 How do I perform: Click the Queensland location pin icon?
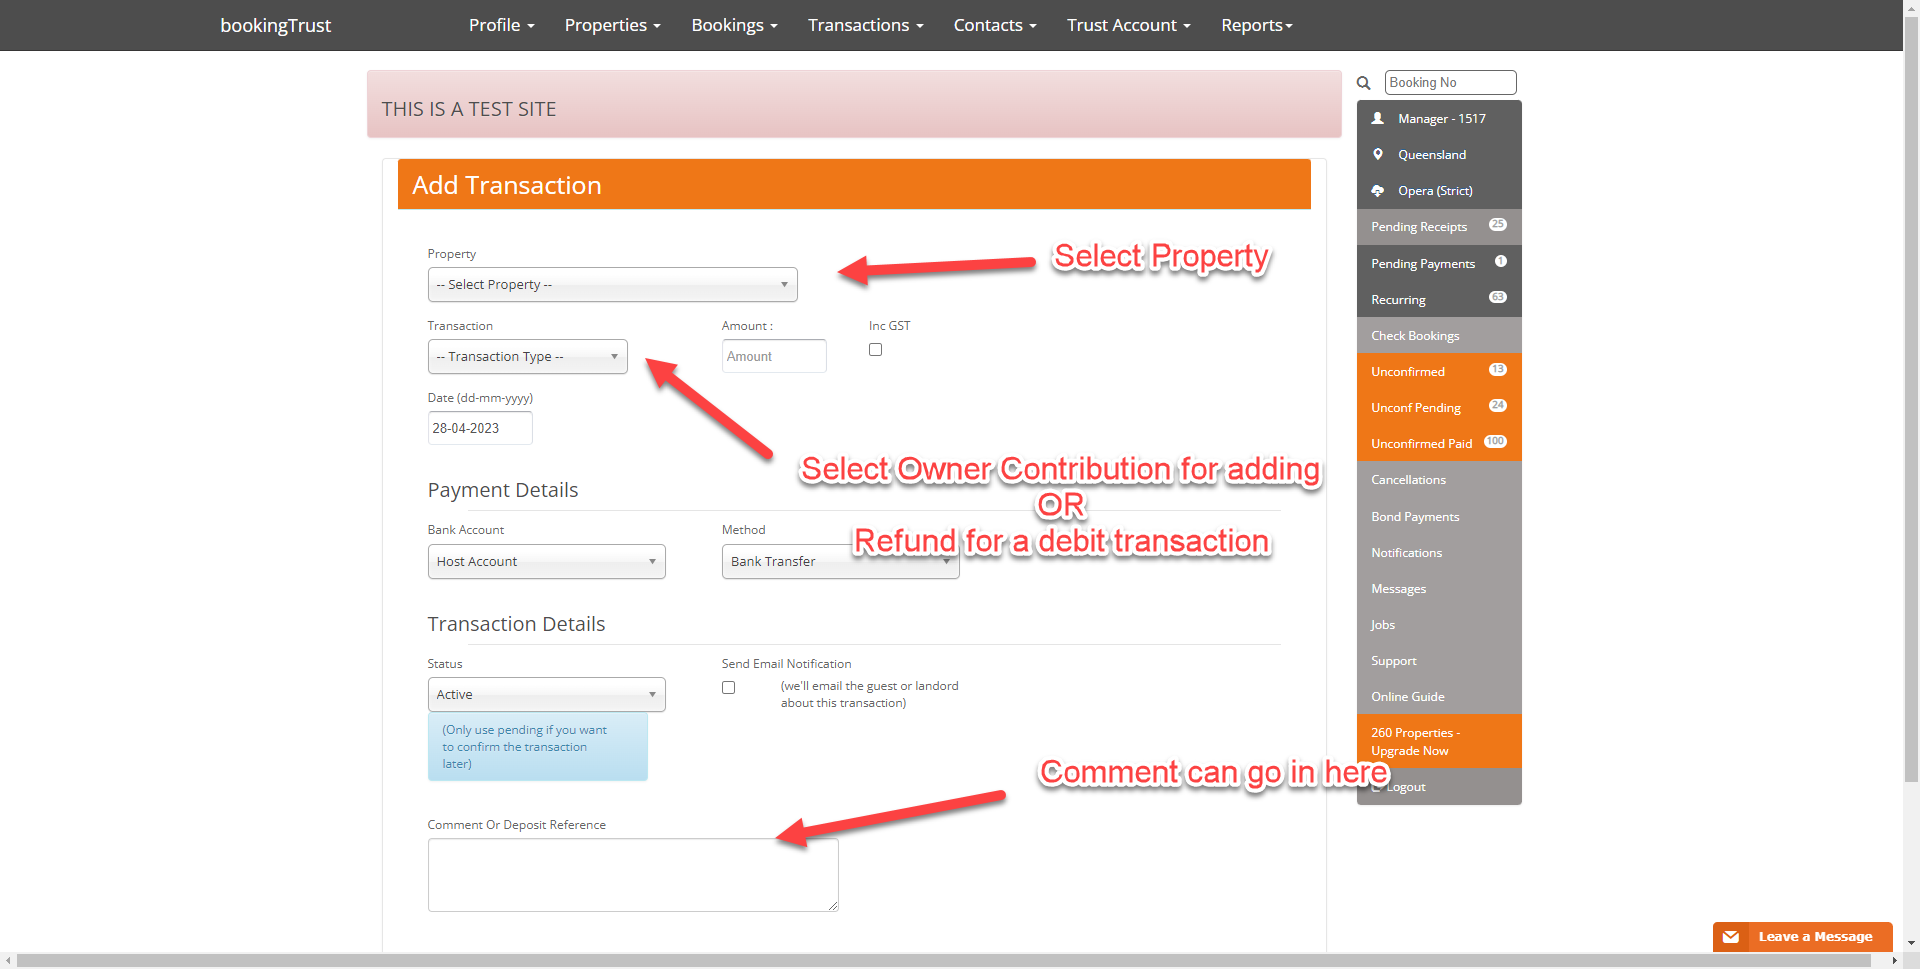[1377, 154]
